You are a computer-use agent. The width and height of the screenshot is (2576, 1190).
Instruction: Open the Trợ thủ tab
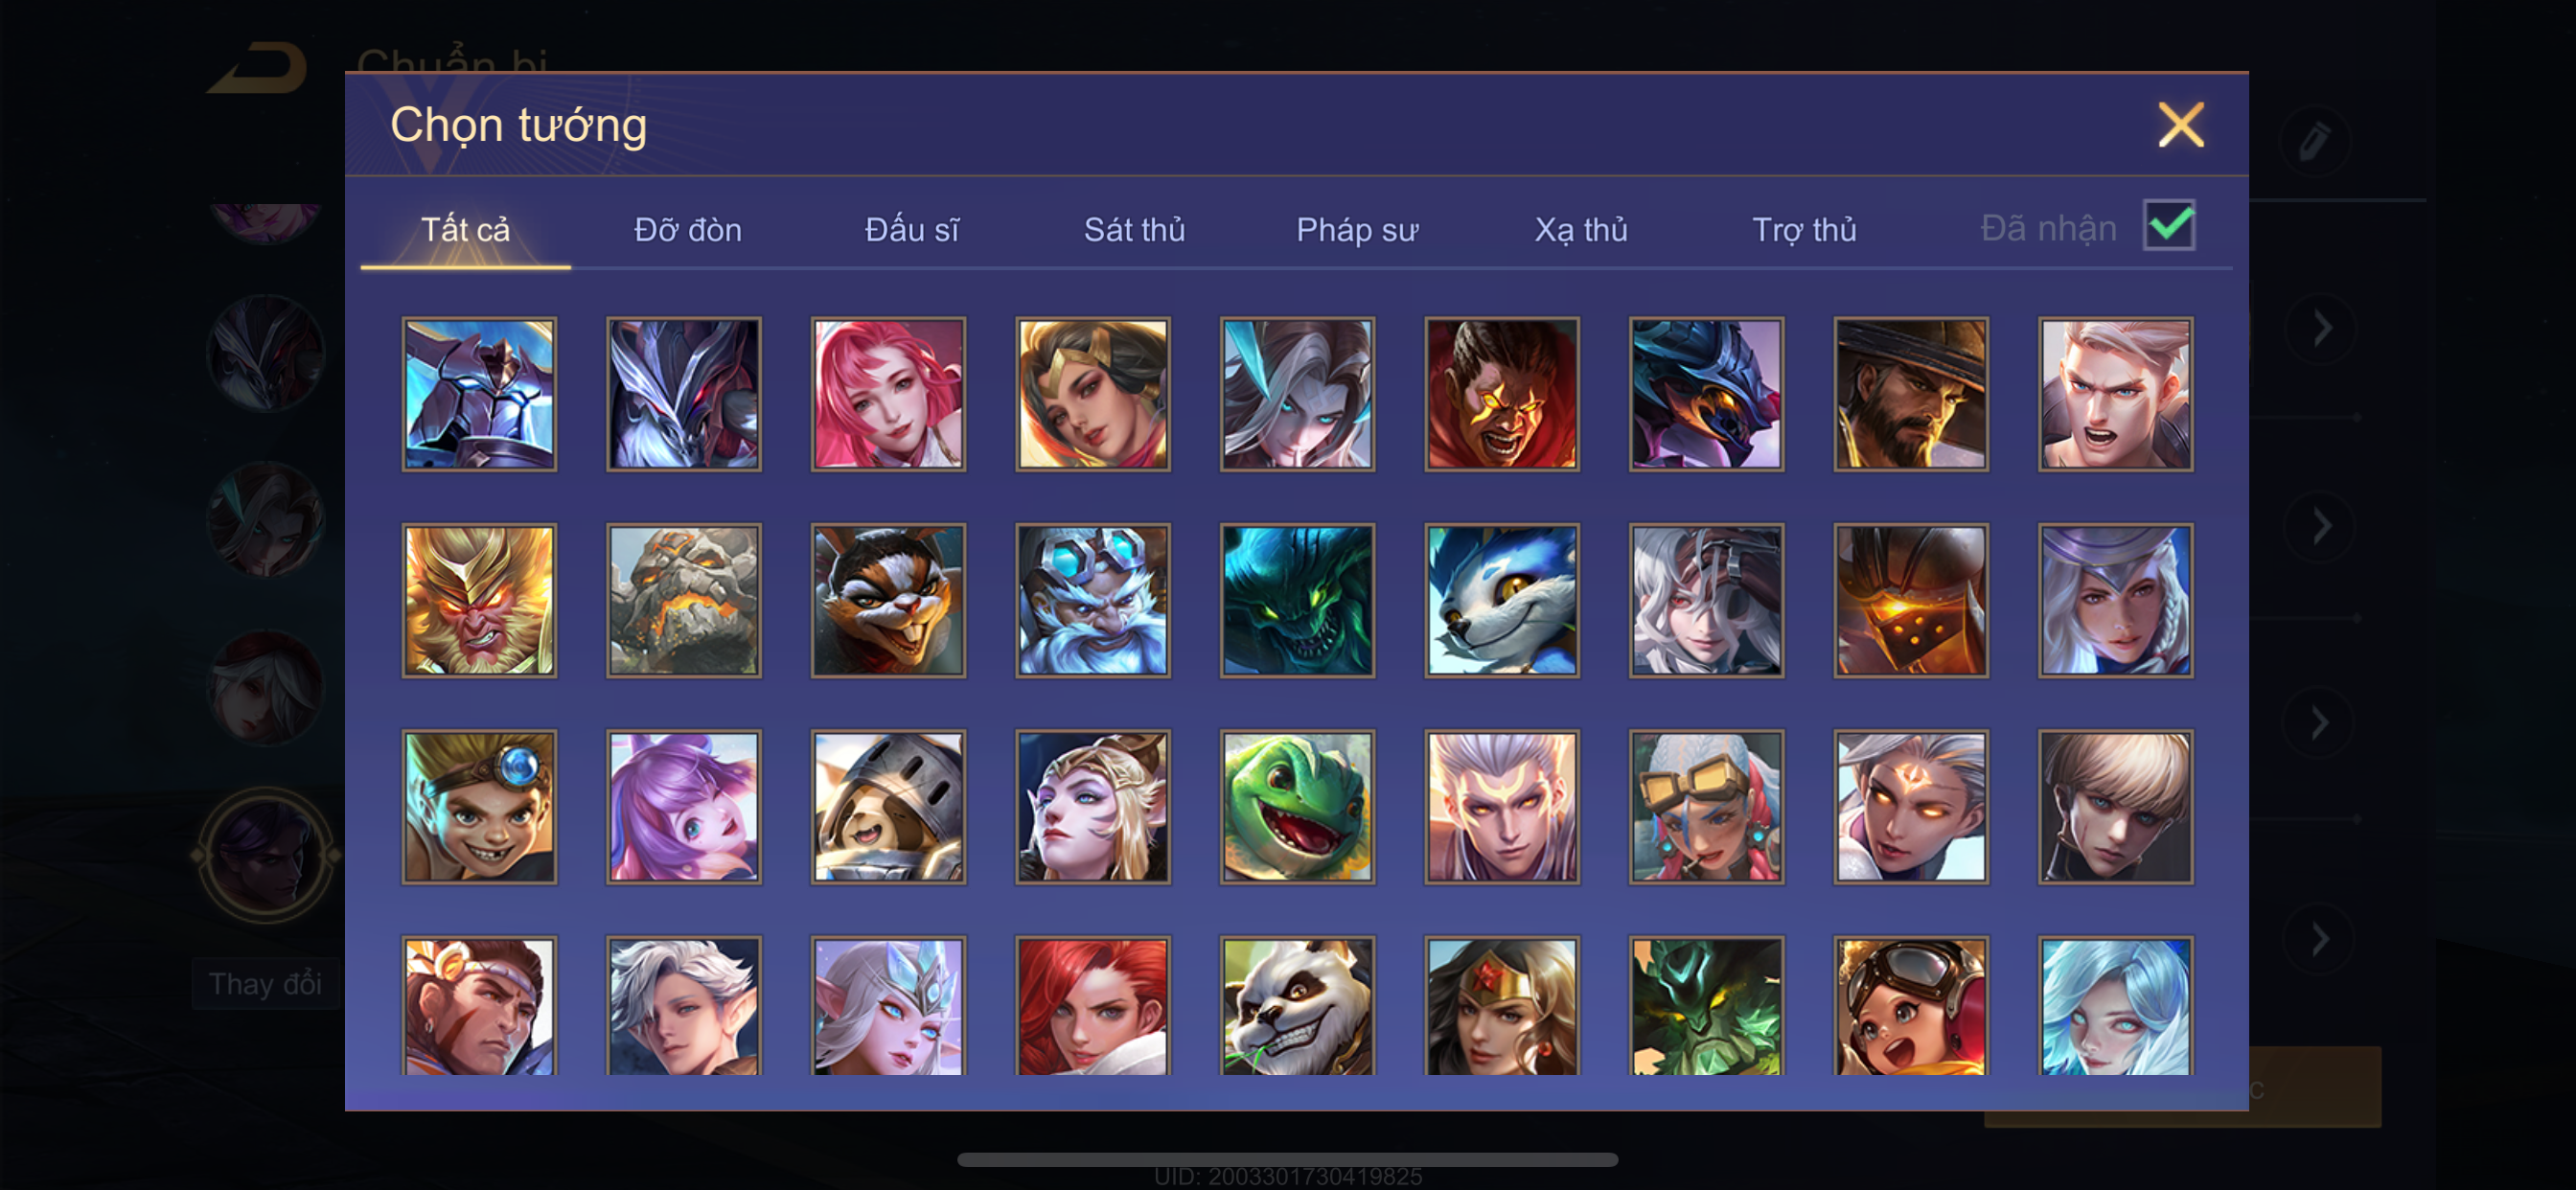pos(1804,230)
